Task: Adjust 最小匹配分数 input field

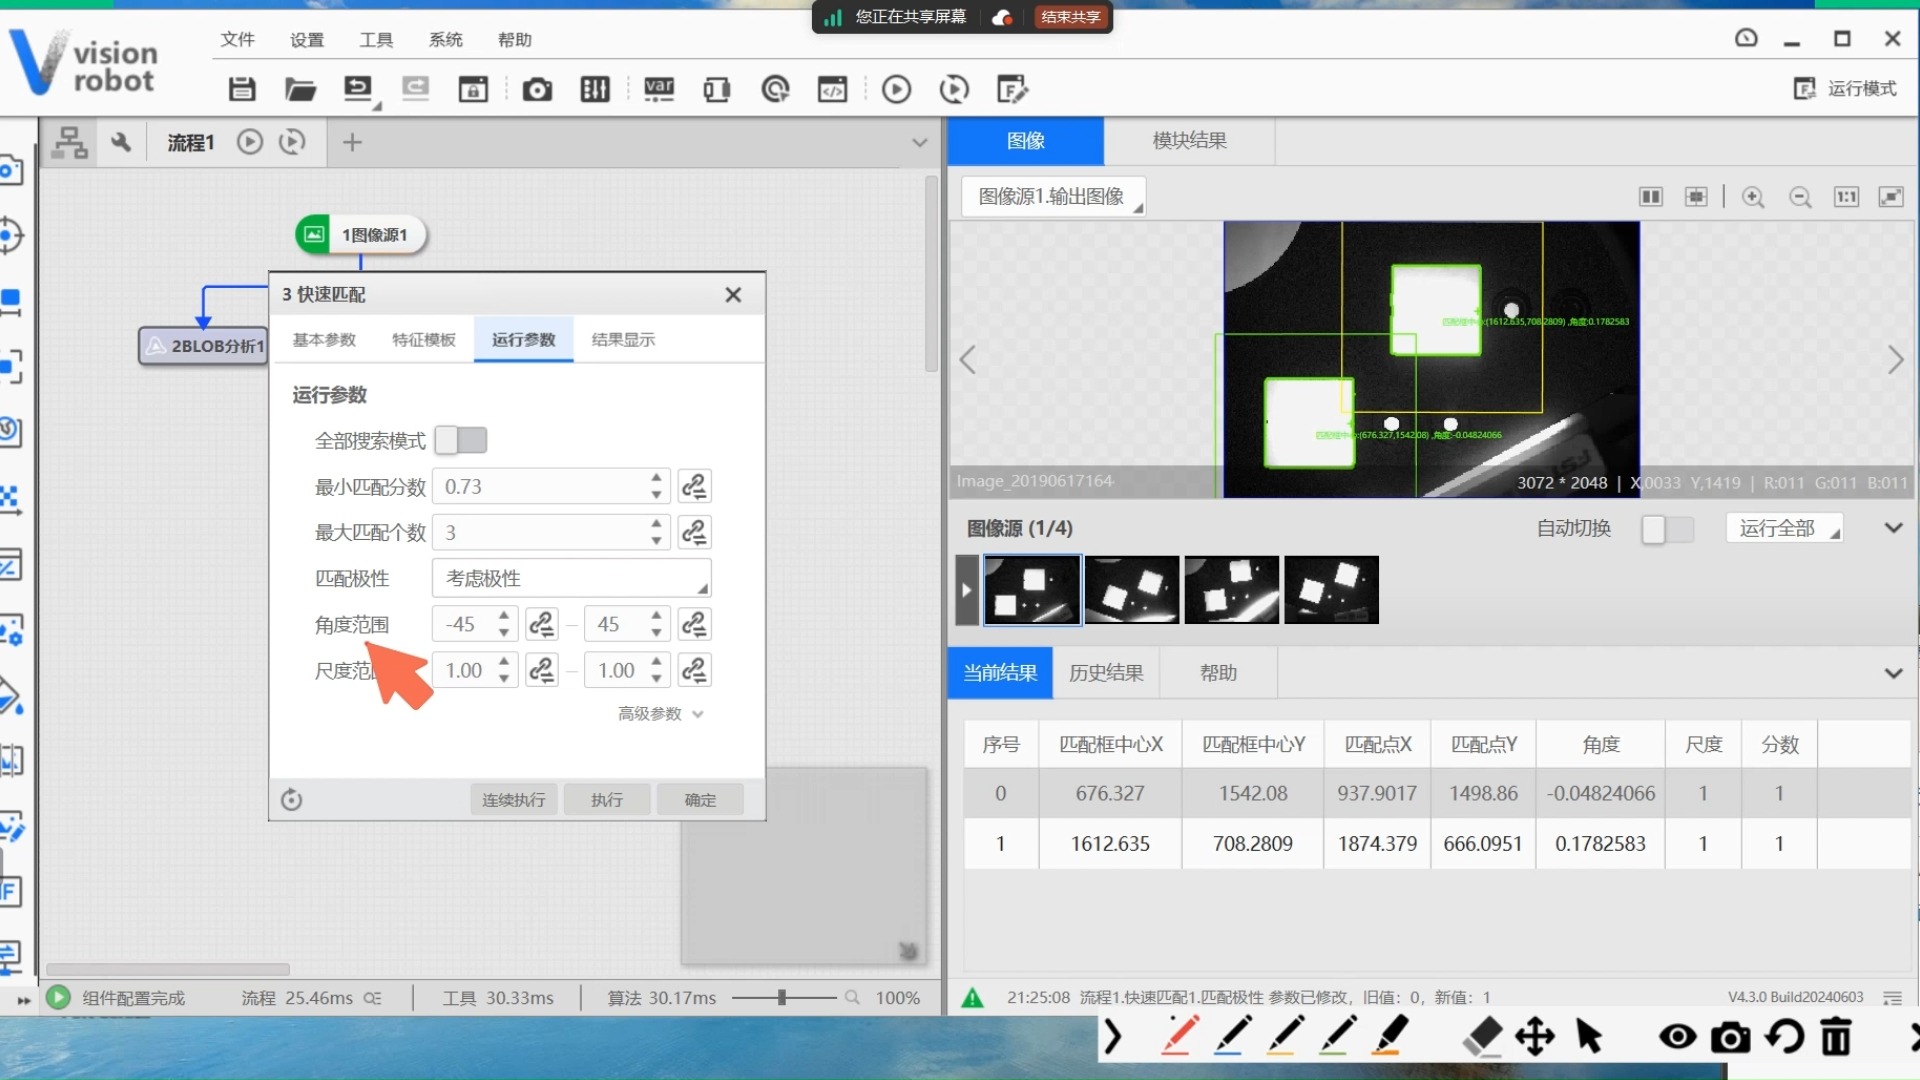Action: pyautogui.click(x=545, y=485)
